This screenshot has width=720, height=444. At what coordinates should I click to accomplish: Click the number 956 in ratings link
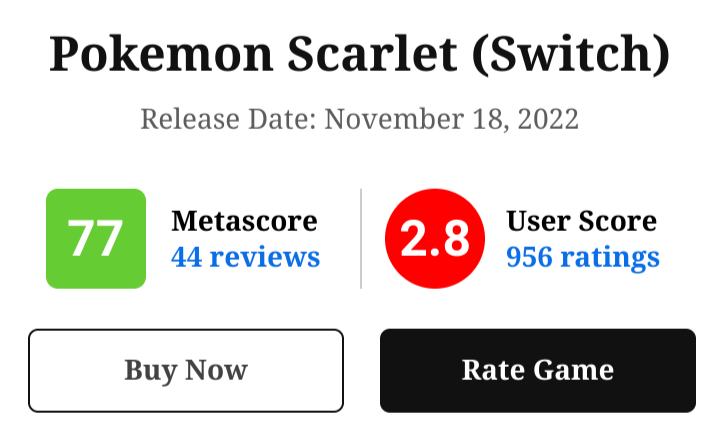530,257
